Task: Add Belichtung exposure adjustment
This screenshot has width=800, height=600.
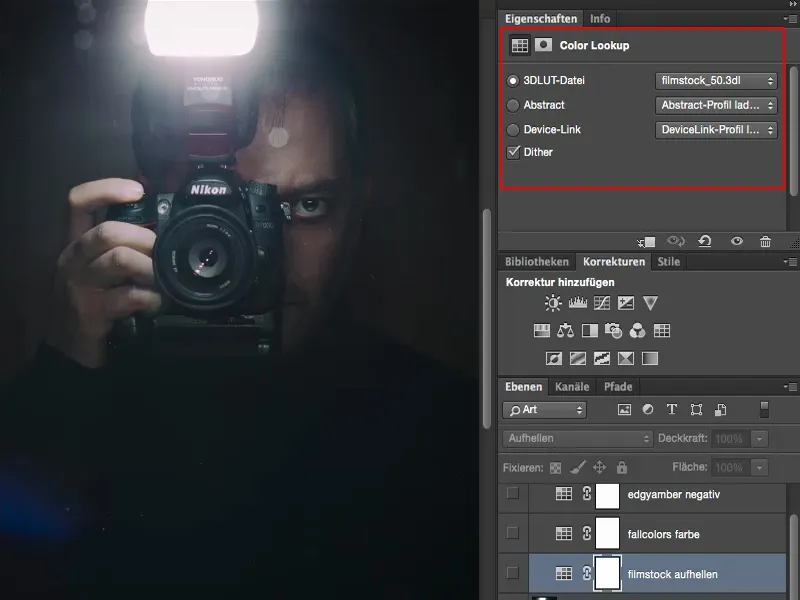Action: click(x=626, y=303)
